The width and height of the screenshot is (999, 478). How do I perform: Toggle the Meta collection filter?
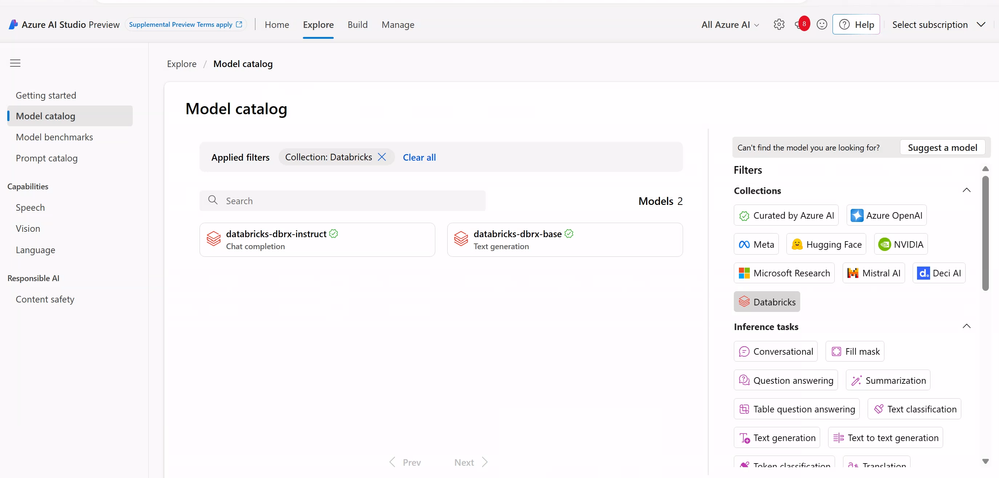coord(756,245)
